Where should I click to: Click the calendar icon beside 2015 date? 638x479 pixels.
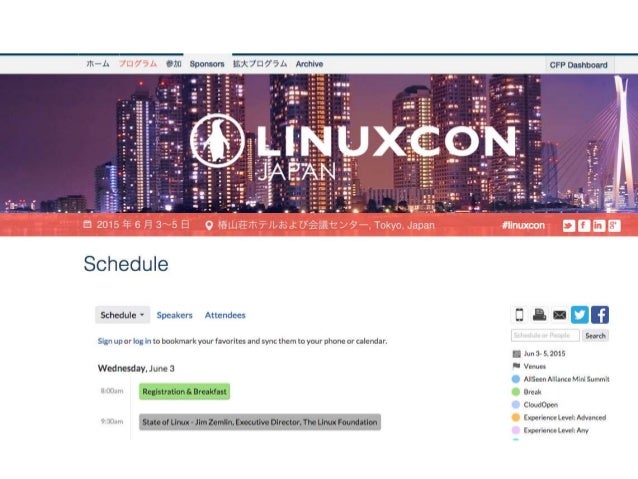(x=87, y=224)
